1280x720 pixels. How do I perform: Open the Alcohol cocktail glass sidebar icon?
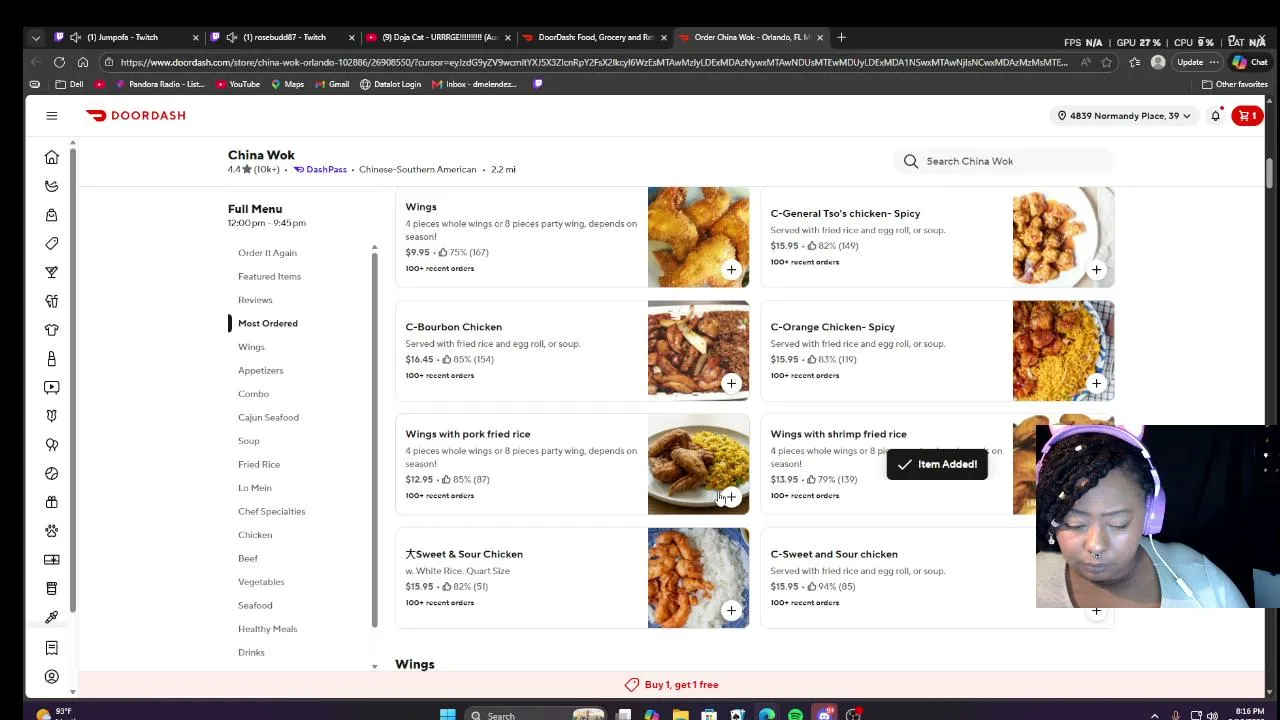click(52, 272)
